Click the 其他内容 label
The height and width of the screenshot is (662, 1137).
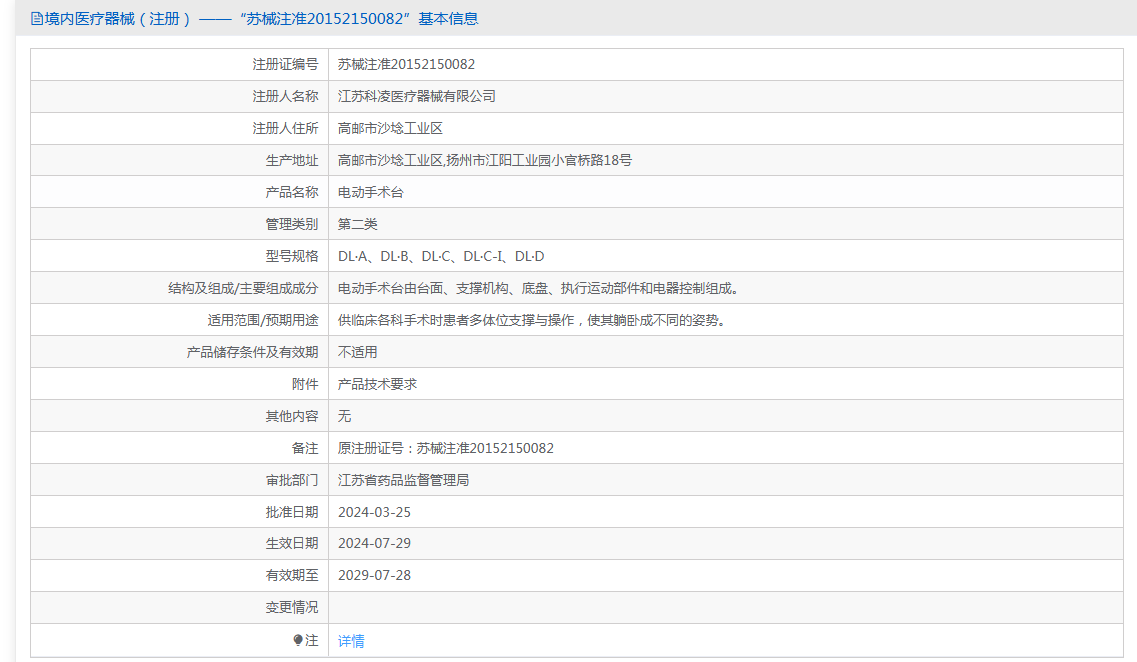pos(292,415)
